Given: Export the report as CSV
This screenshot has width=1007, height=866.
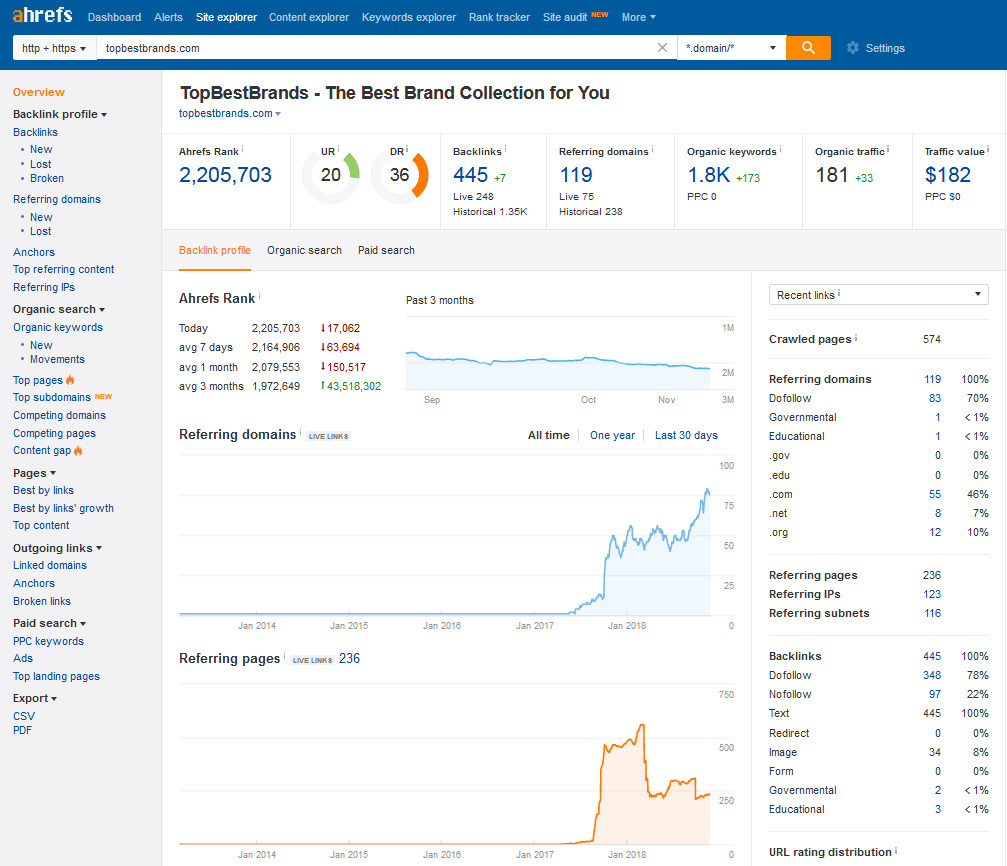Looking at the screenshot, I should tap(24, 716).
